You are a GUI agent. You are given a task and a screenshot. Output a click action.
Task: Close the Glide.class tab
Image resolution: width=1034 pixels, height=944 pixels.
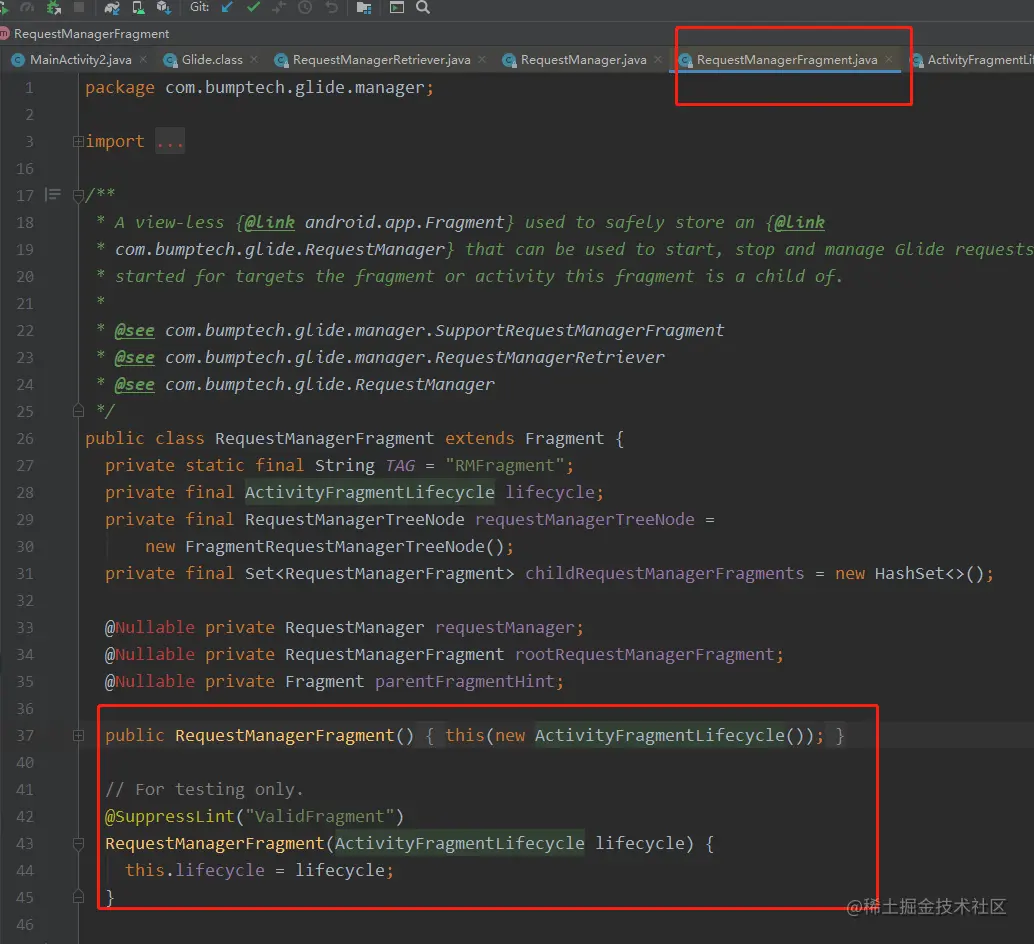click(255, 59)
